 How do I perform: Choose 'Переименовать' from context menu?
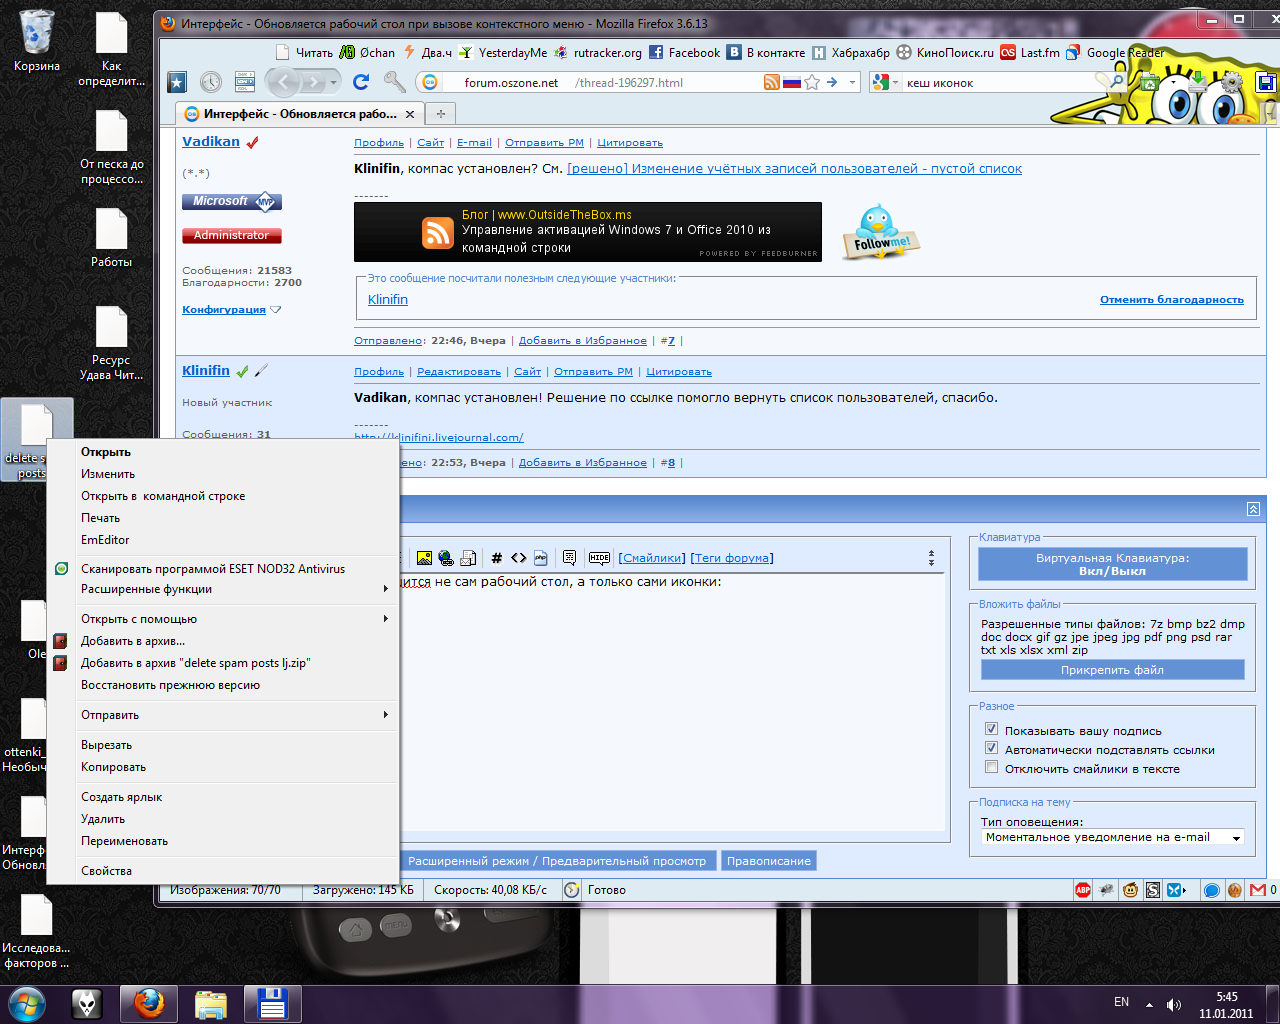124,841
